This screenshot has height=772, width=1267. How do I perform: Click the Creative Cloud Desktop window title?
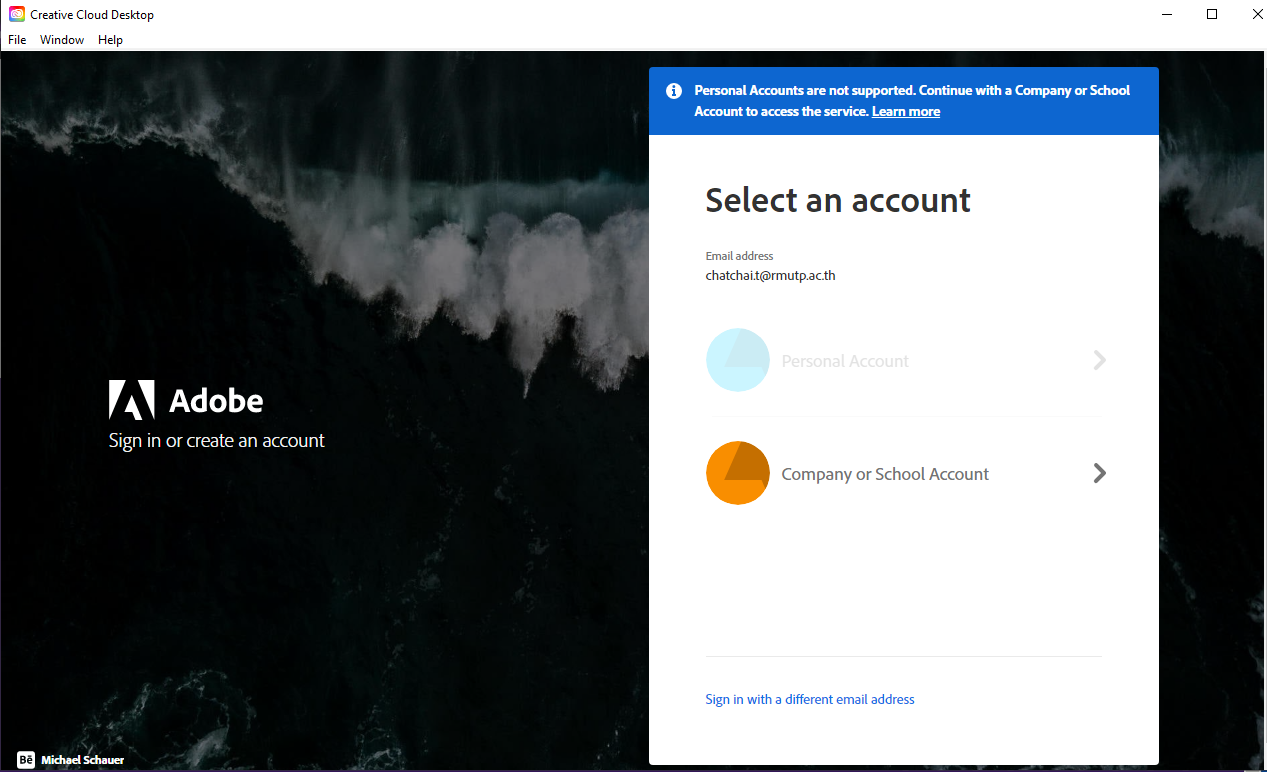pos(92,15)
